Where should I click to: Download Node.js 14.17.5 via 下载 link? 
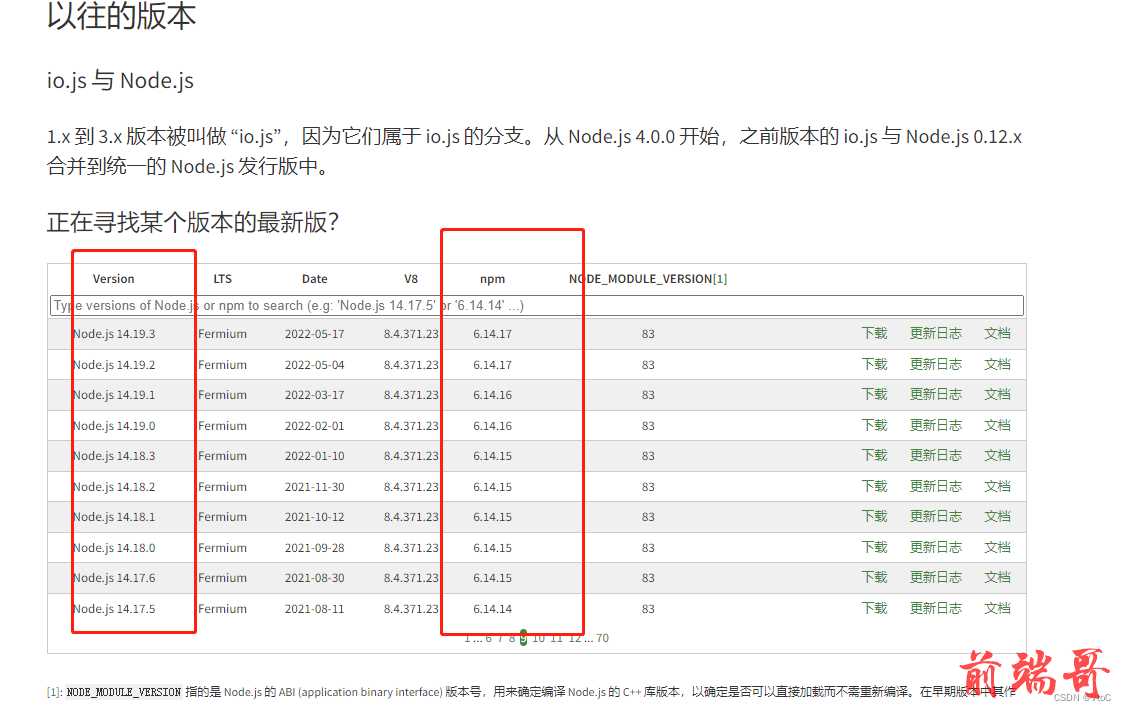pyautogui.click(x=875, y=608)
